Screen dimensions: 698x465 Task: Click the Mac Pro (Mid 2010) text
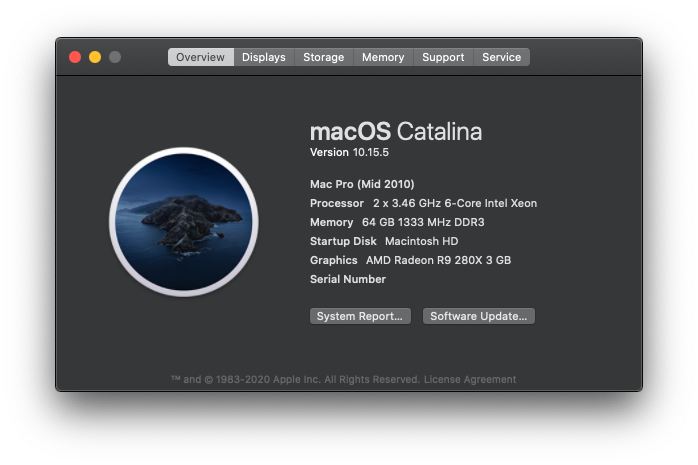[x=362, y=184]
